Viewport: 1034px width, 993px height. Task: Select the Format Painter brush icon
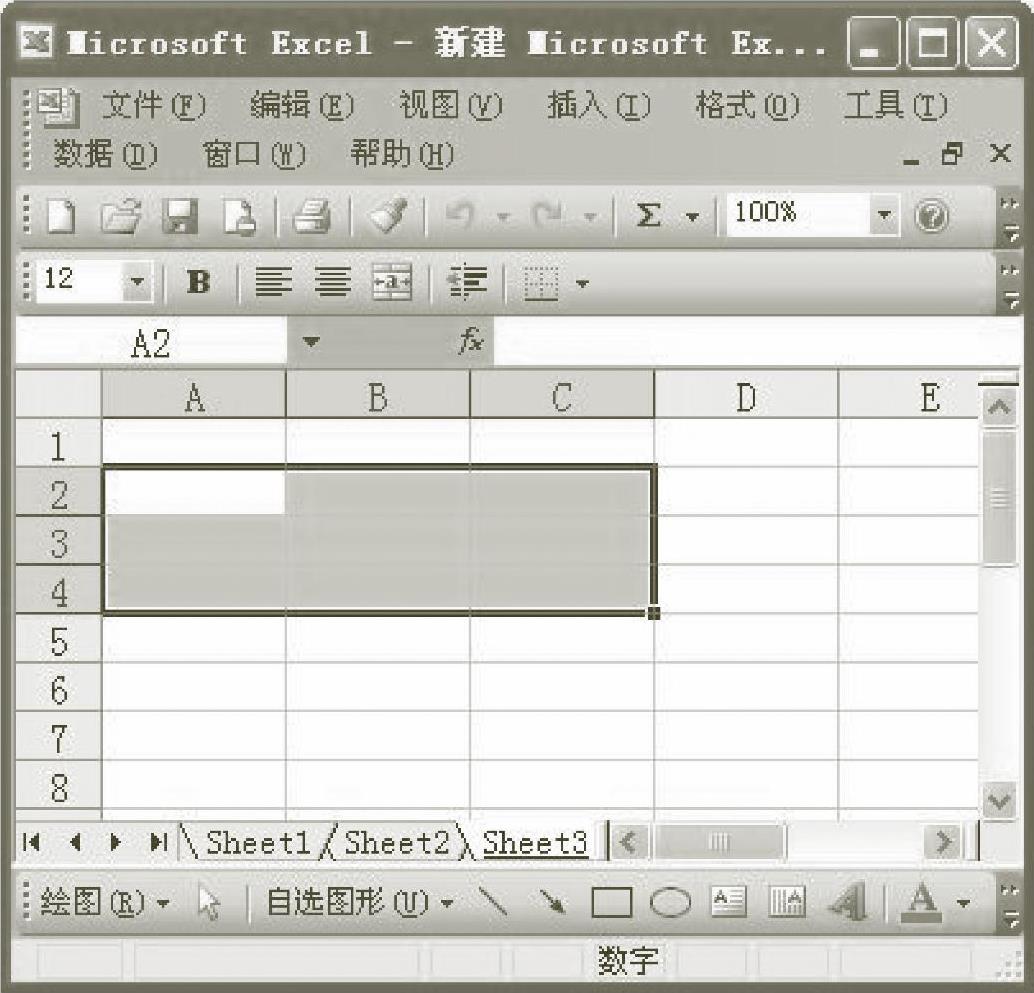(x=387, y=215)
